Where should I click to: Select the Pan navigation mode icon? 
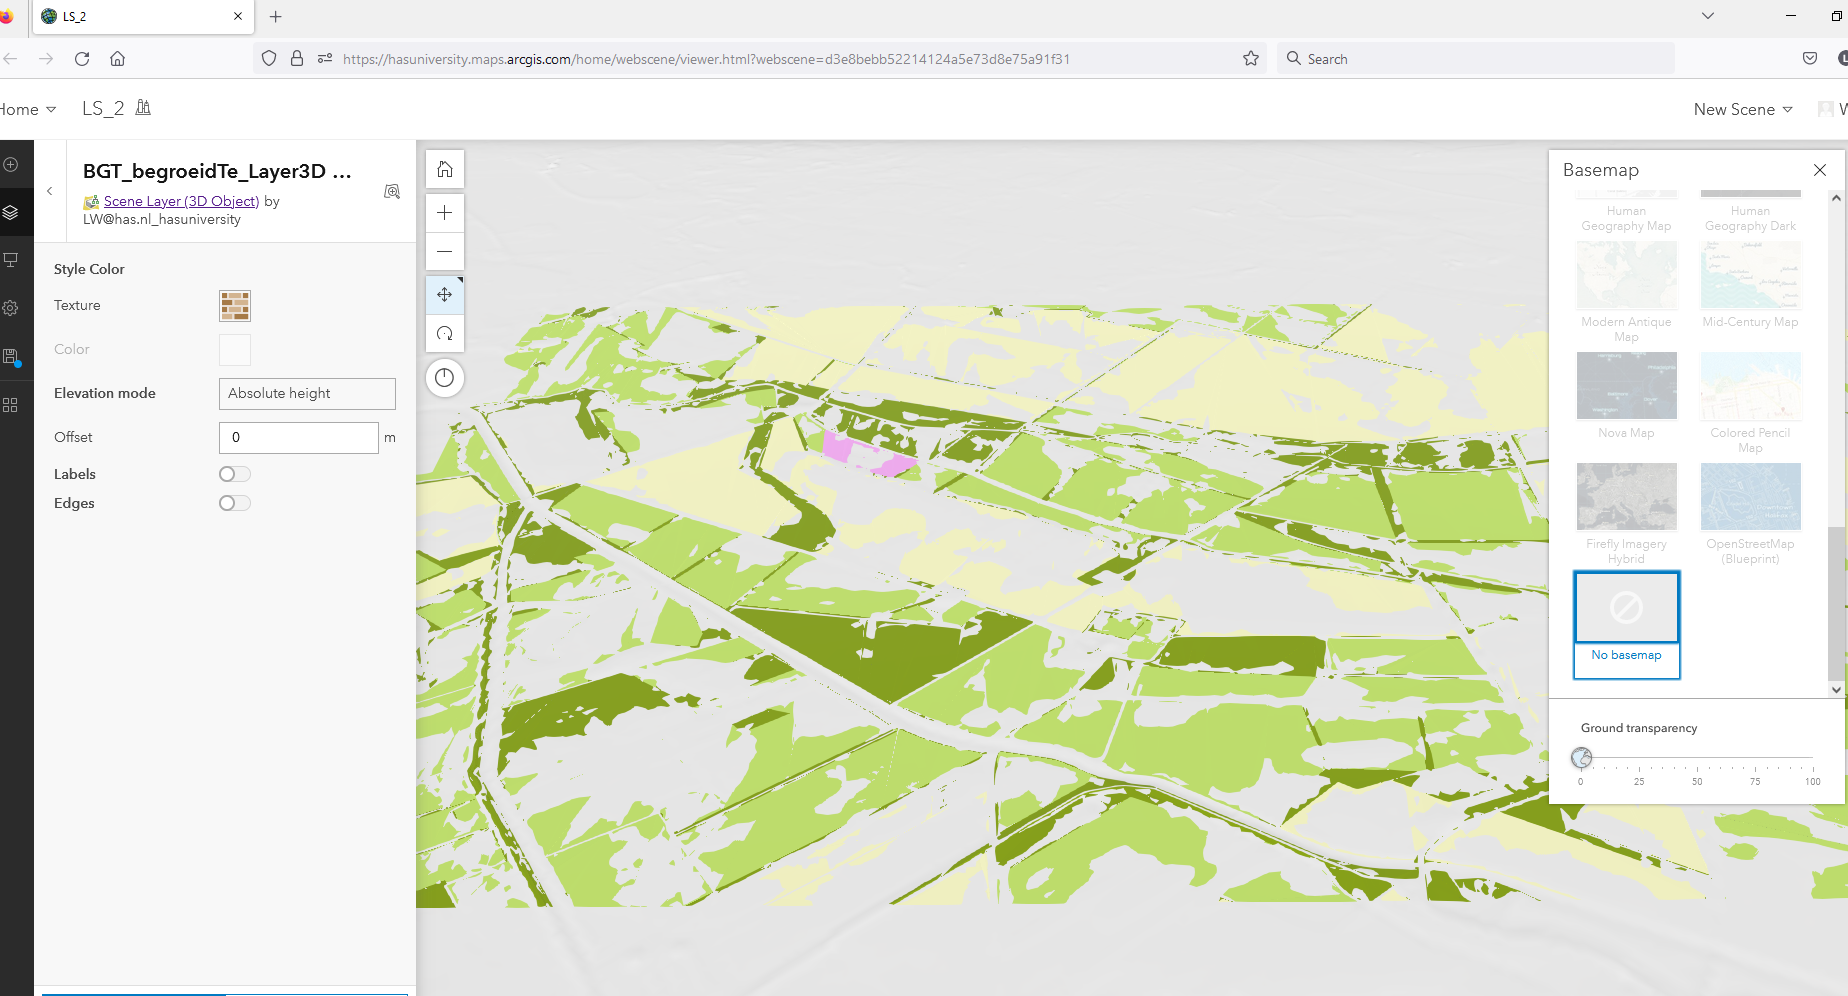tap(444, 294)
